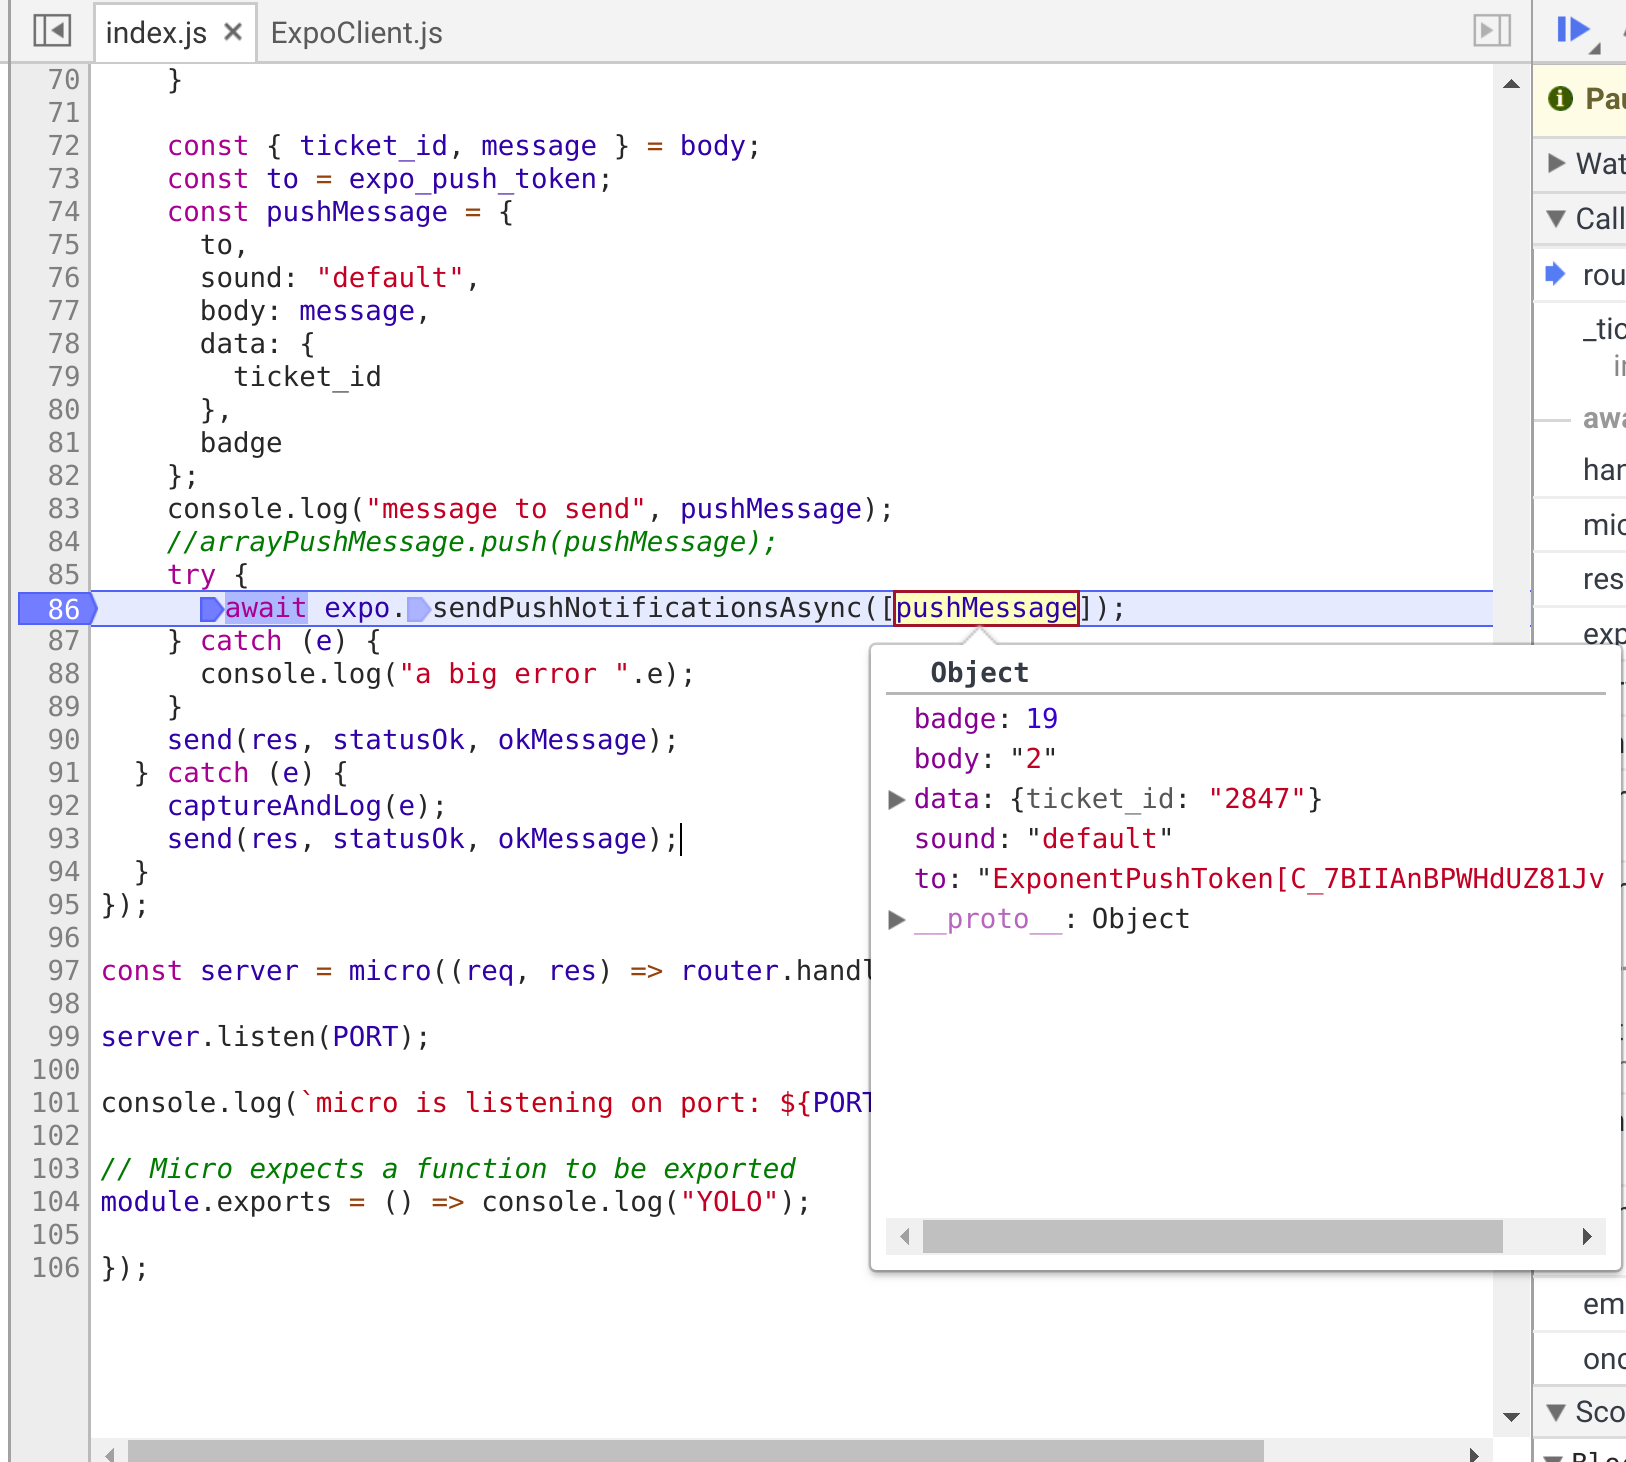
Task: Switch to the ExpoClient.js tab
Action: tap(356, 33)
